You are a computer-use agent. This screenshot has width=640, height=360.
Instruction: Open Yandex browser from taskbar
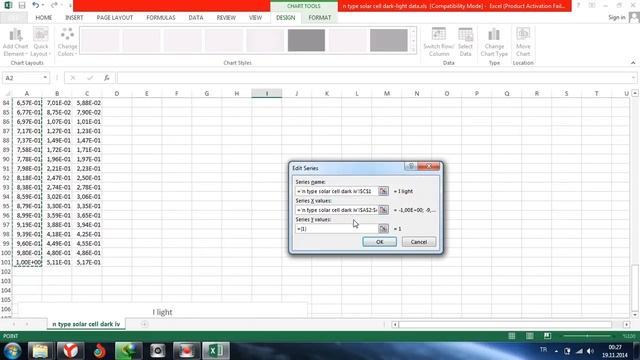pos(70,351)
